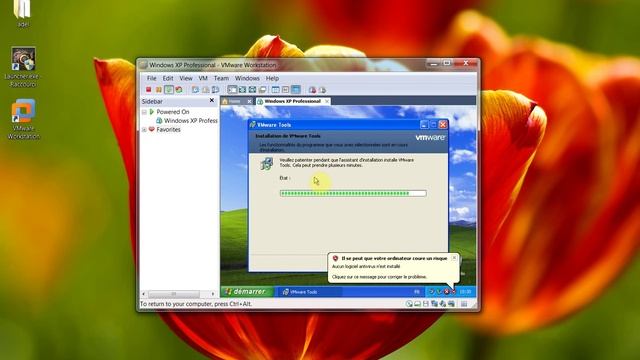
Task: Close the Windows XP Professional tab
Action: [327, 101]
